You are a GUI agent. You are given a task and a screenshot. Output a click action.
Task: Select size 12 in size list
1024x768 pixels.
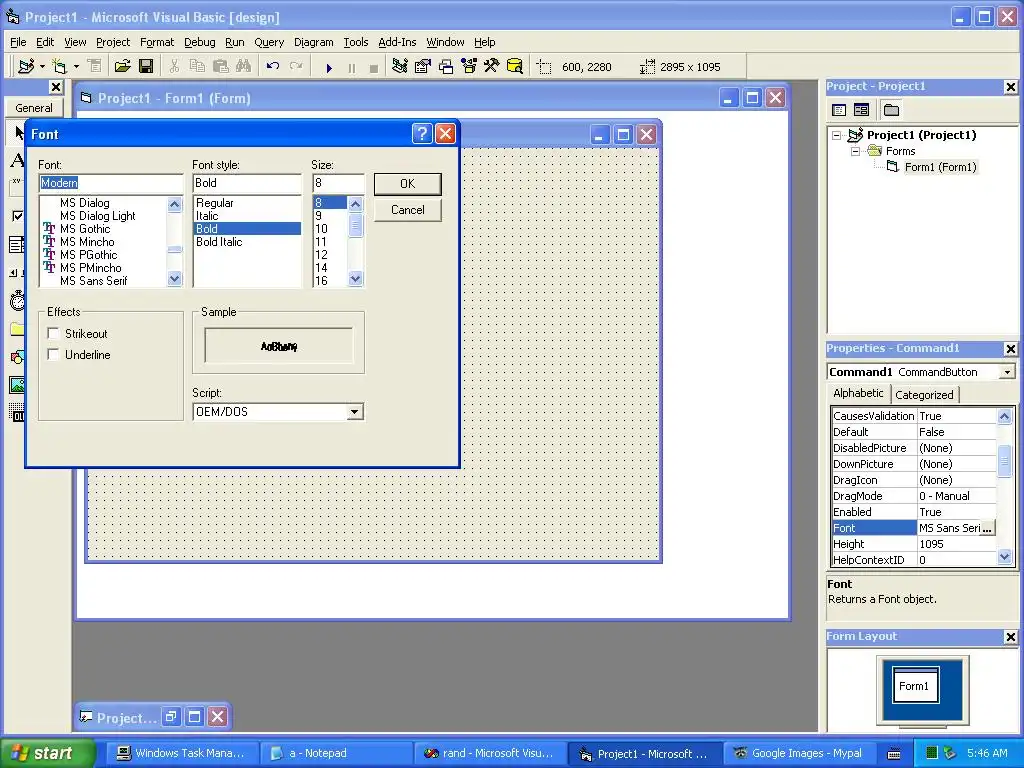pyautogui.click(x=321, y=255)
